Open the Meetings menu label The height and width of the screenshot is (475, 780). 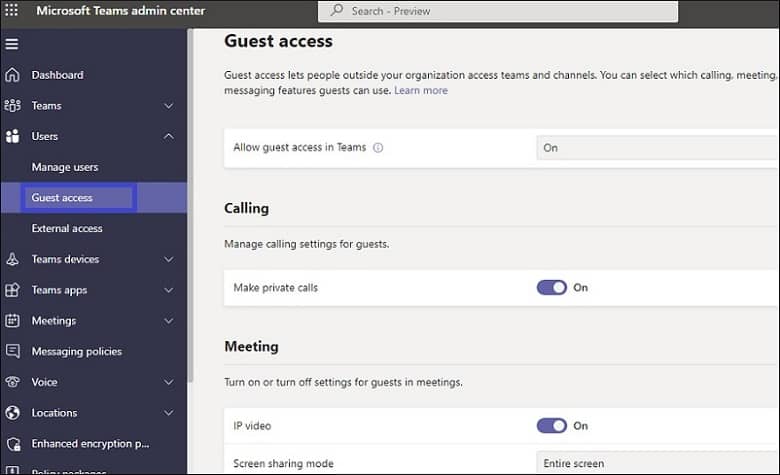tap(54, 321)
